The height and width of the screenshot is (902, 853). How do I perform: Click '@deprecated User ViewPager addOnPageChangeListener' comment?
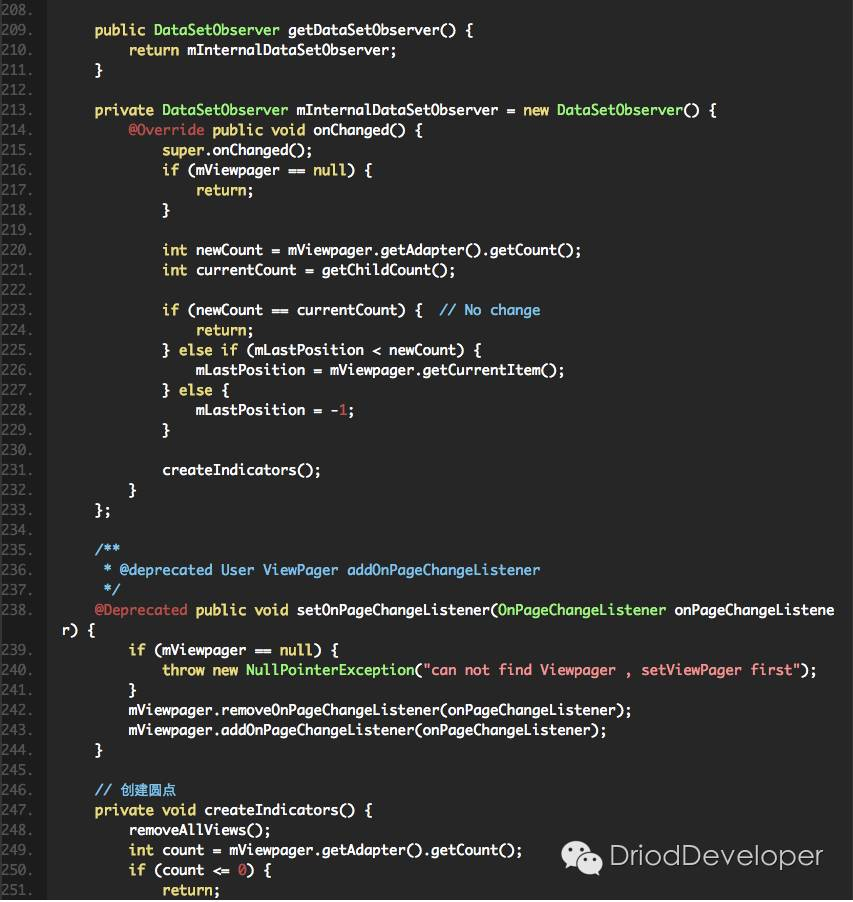click(329, 570)
